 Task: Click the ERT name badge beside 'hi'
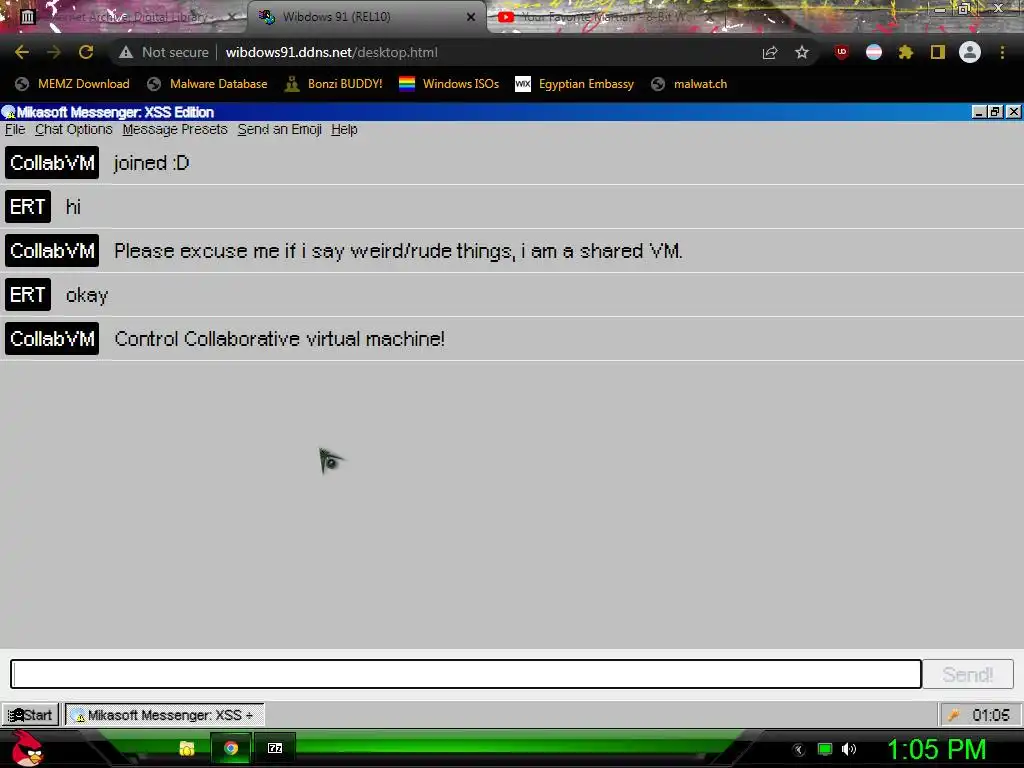point(27,206)
